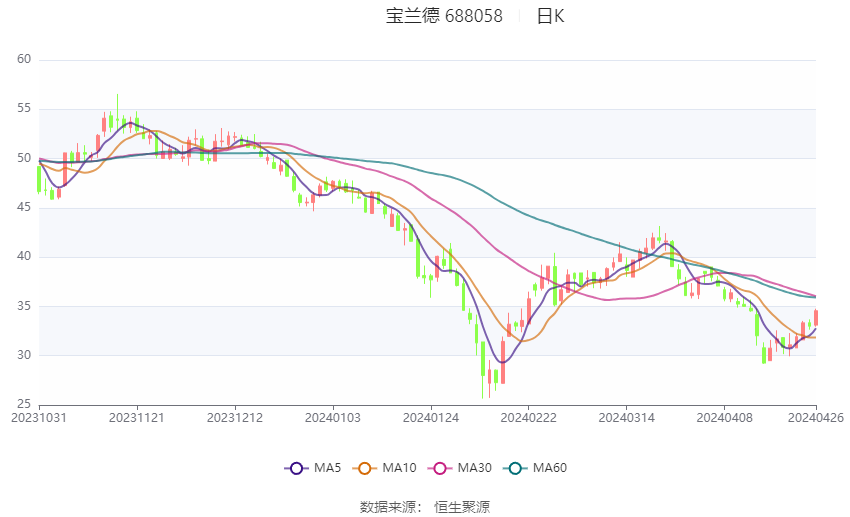This screenshot has width=850, height=517.
Task: Click the 25 price axis label
Action: point(24,404)
